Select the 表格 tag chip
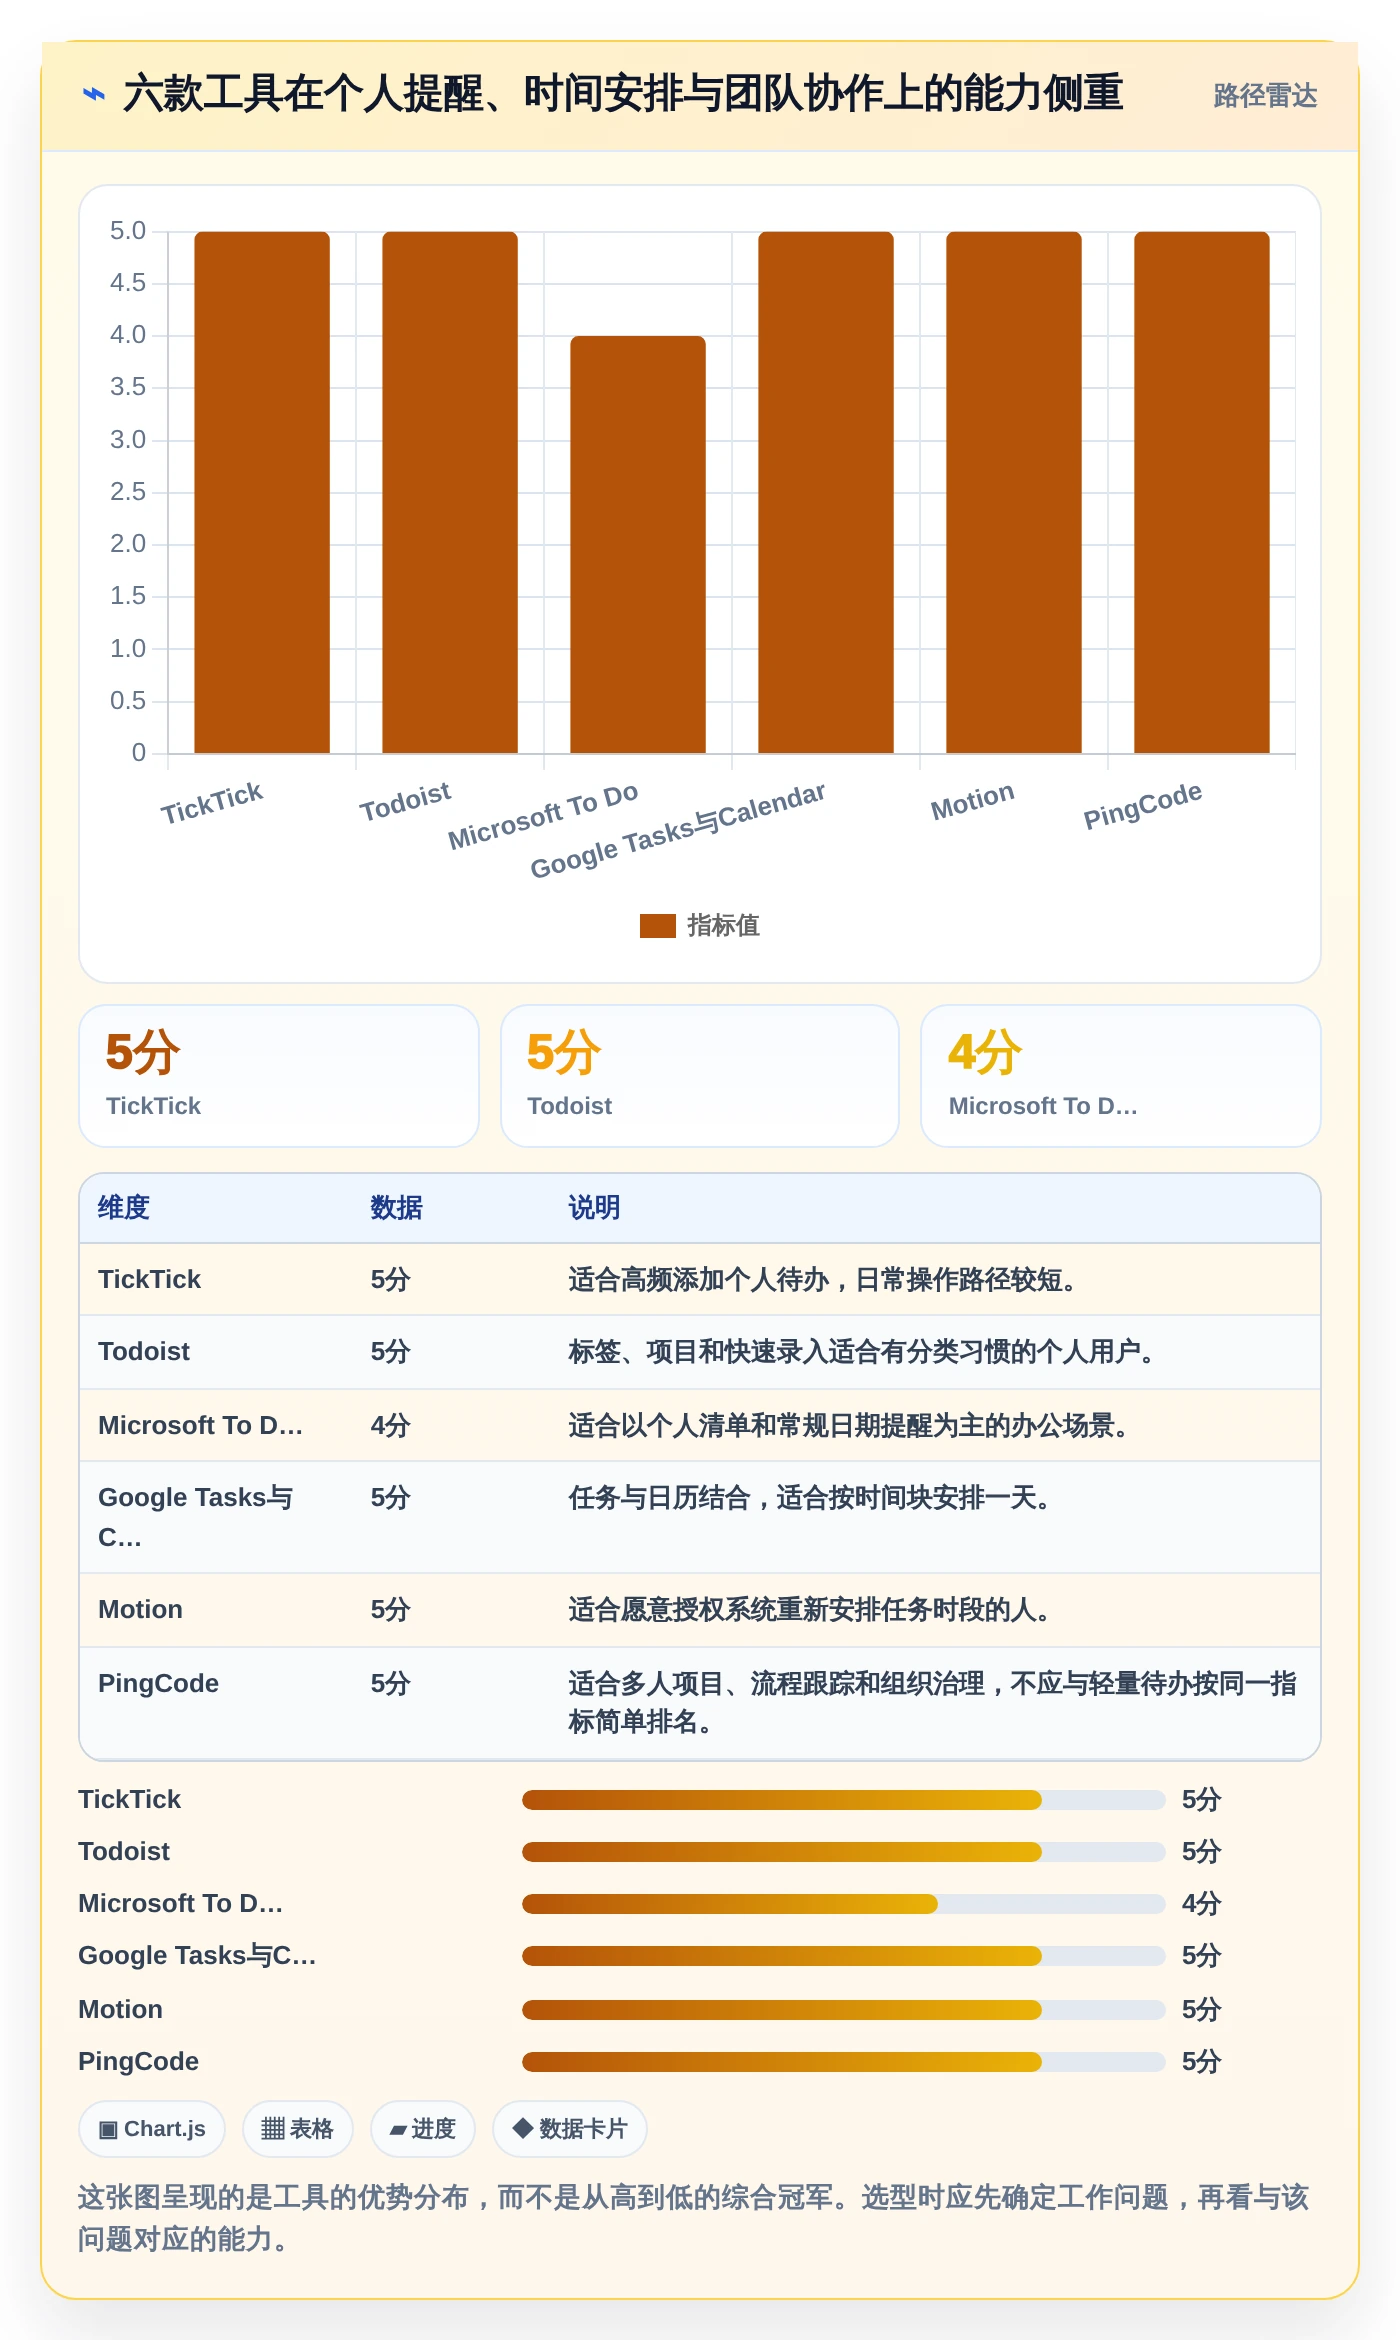This screenshot has height=2340, width=1400. [x=298, y=2129]
